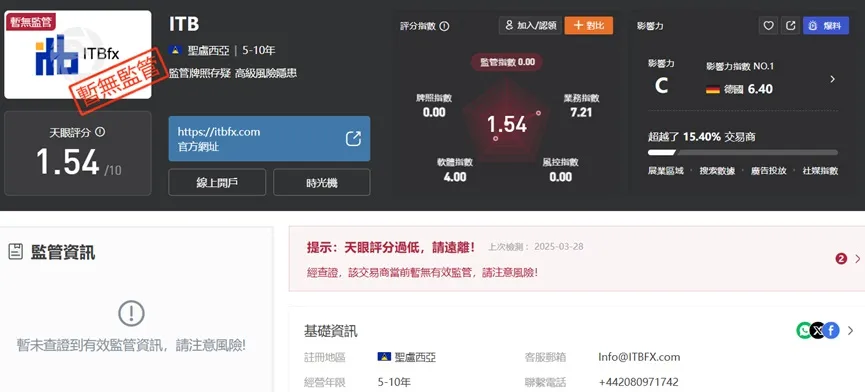This screenshot has height=392, width=865.
Task: Click the share icon beside the heart
Action: click(790, 25)
